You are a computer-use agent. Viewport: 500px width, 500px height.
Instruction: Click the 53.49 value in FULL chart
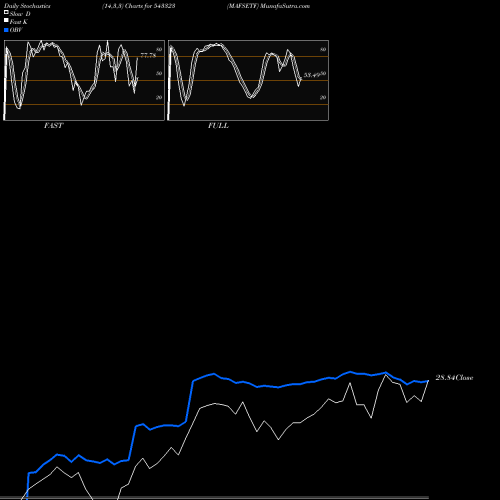coord(312,75)
